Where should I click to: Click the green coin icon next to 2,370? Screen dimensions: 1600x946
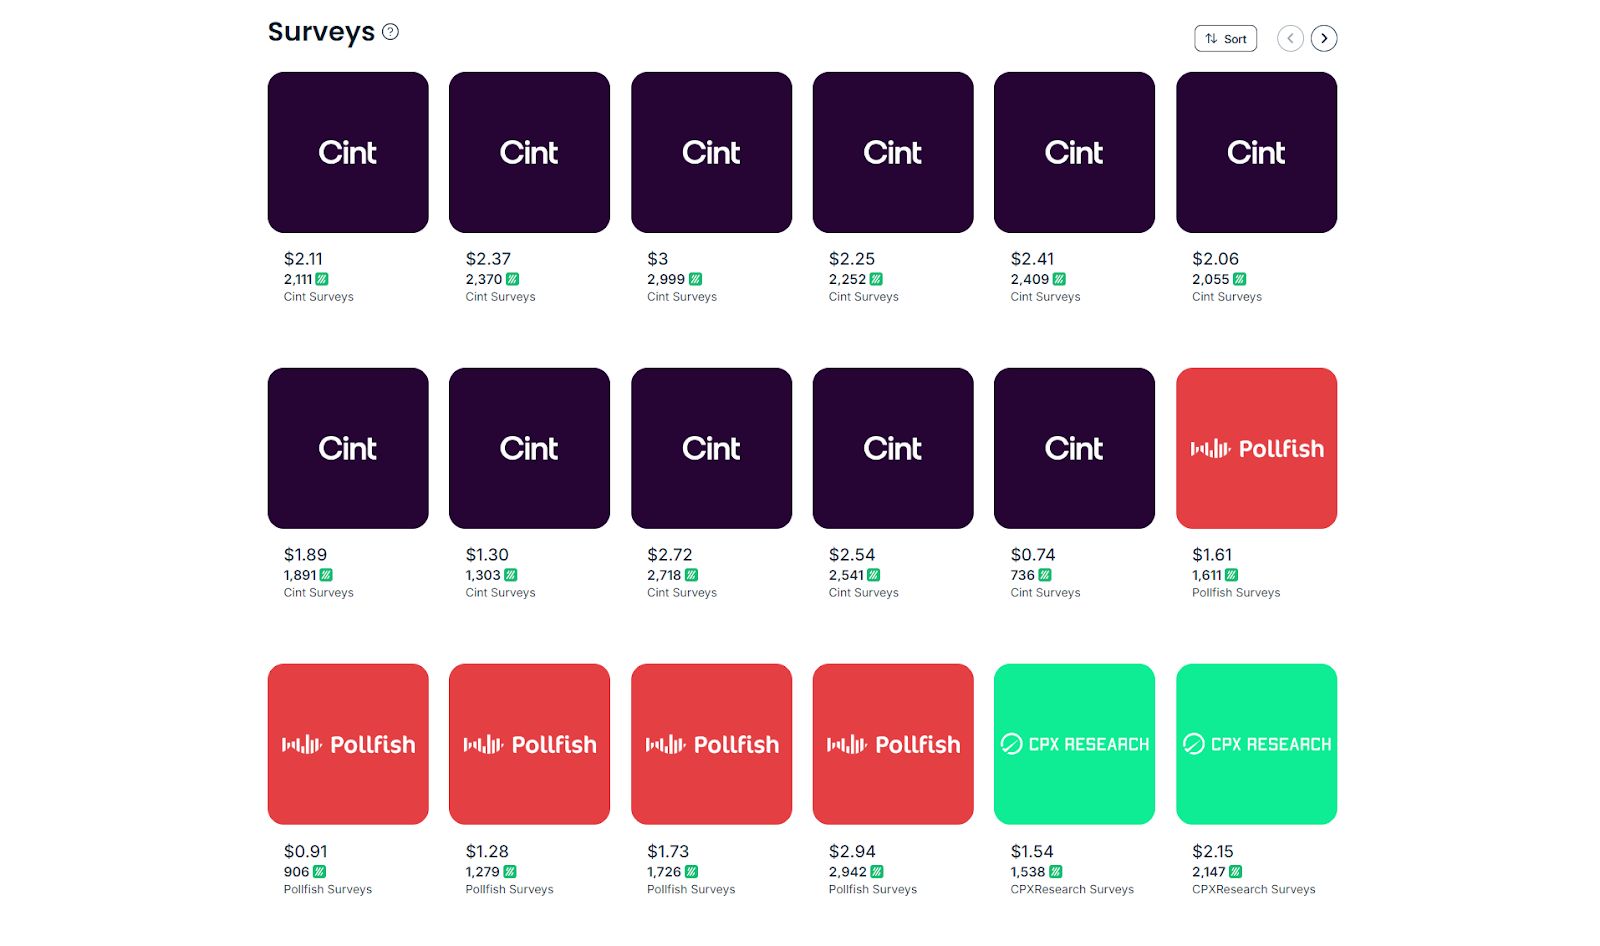point(512,280)
